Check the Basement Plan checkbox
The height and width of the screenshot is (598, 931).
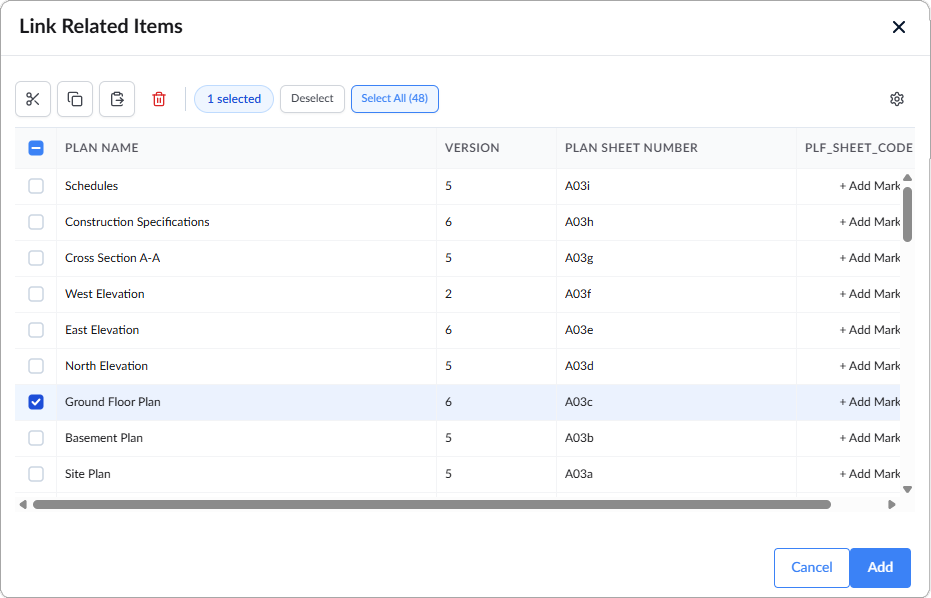[x=36, y=438]
